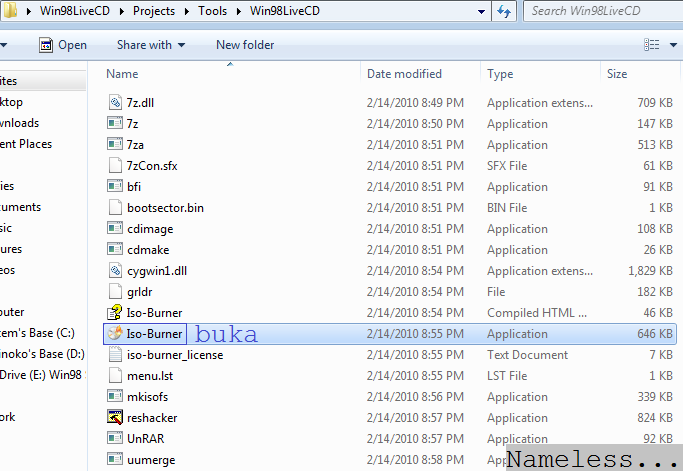Image resolution: width=683 pixels, height=471 pixels.
Task: Open Downloads in navigation pane
Action: [20, 123]
